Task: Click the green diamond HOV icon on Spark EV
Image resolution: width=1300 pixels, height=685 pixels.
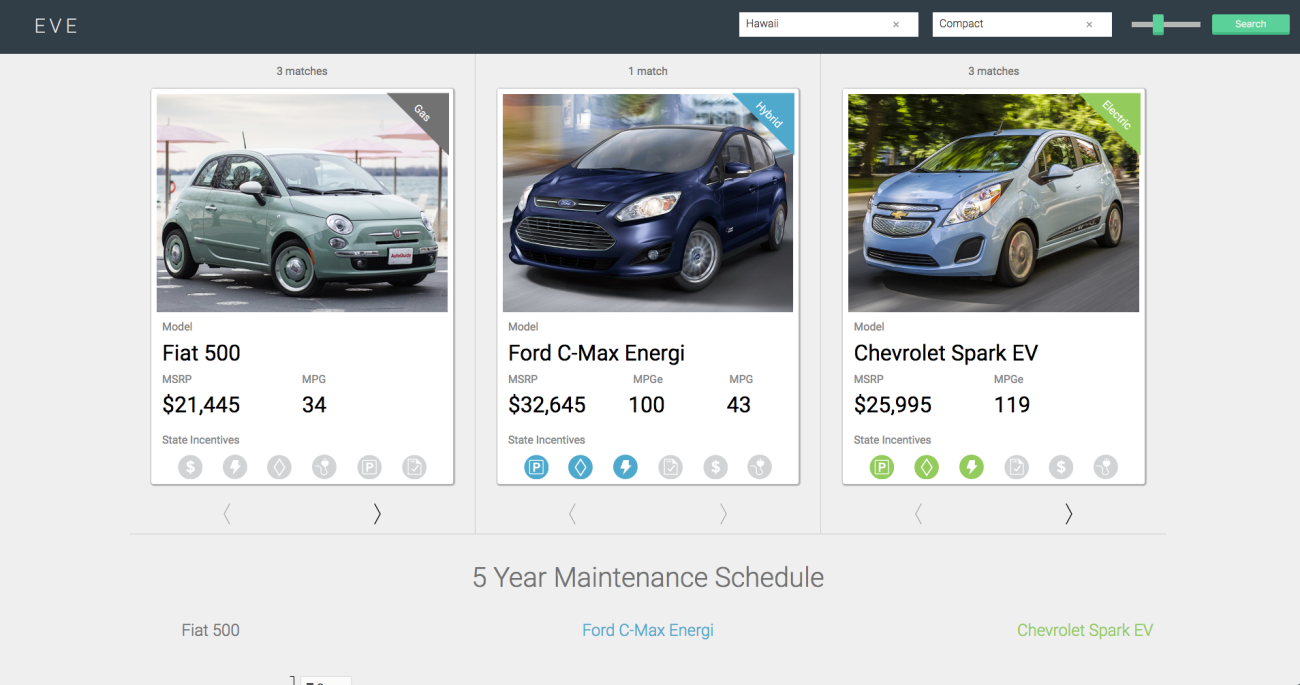Action: [927, 467]
